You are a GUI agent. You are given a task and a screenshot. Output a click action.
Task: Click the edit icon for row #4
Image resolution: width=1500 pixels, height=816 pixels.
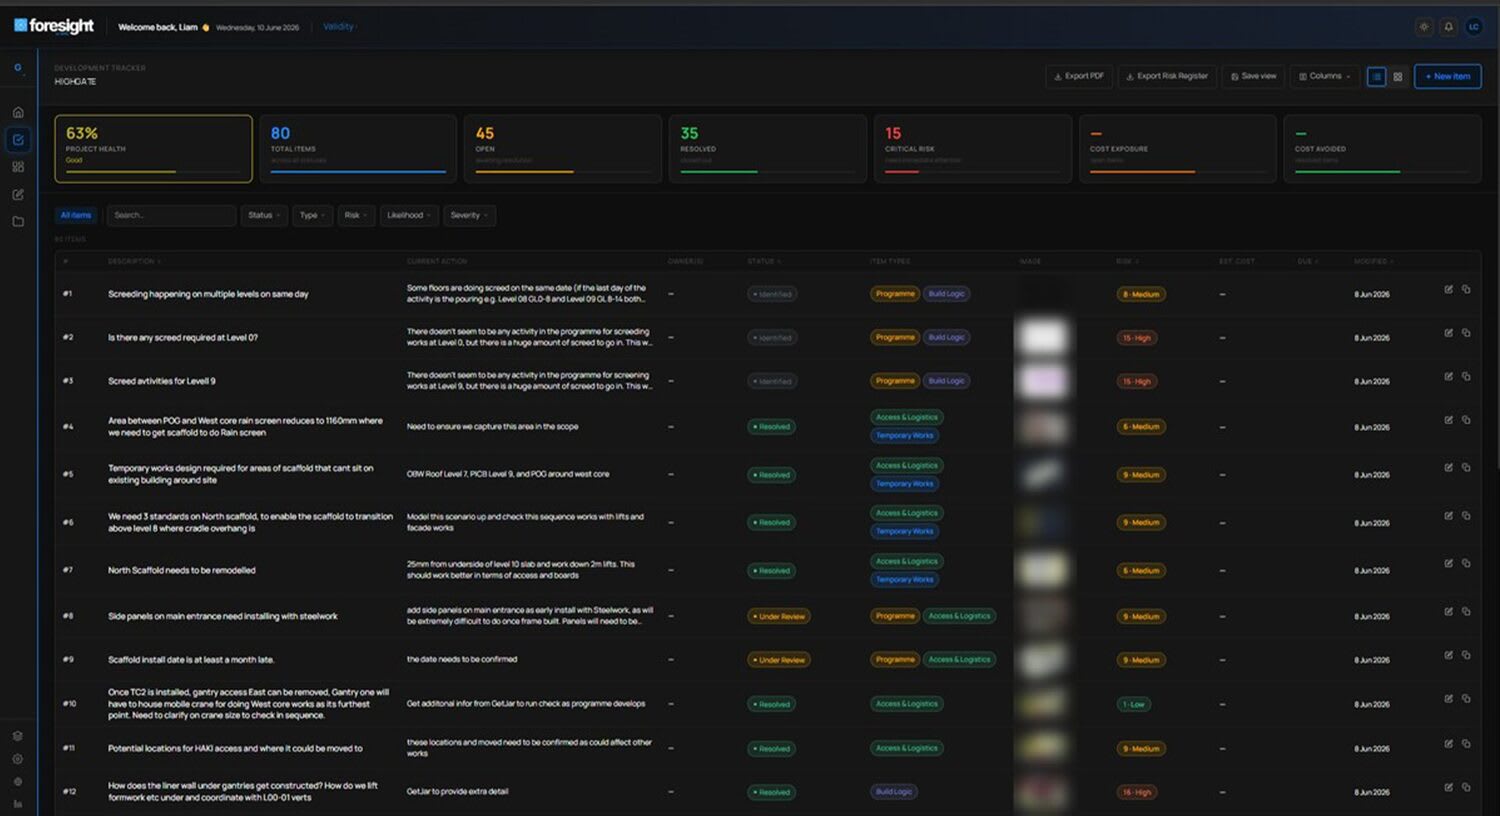[1448, 420]
